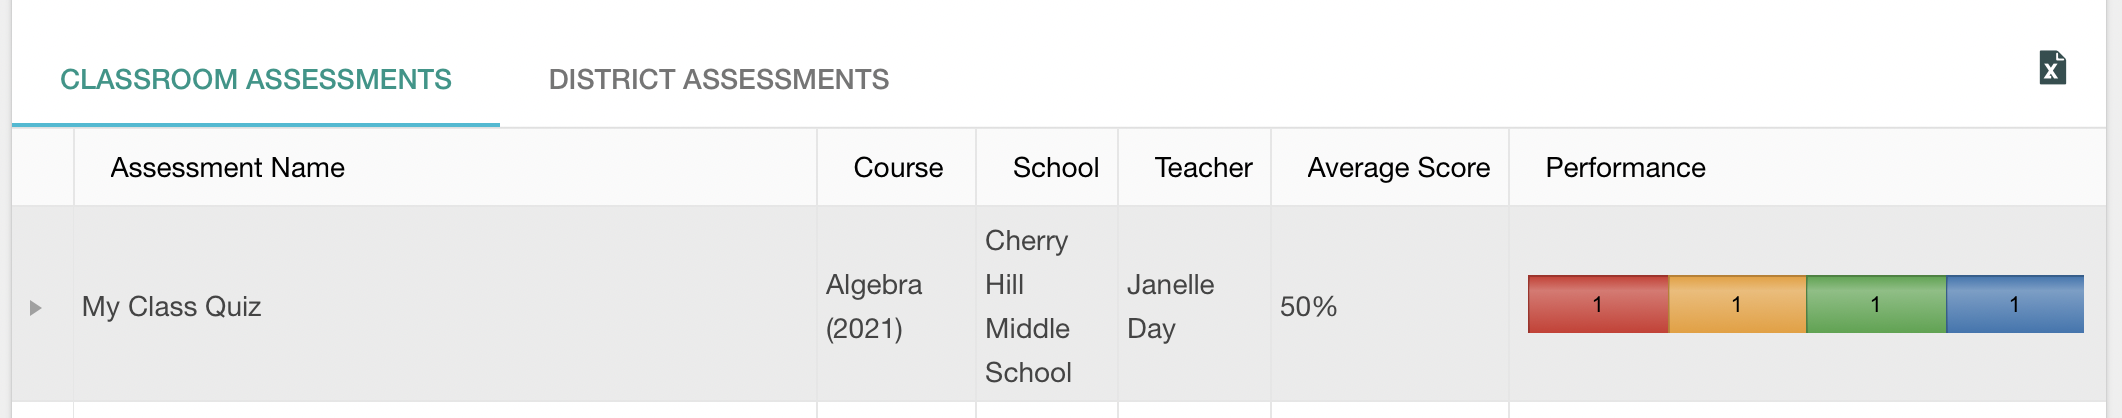This screenshot has height=418, width=2122.
Task: Open the My Class Quiz assessment
Action: [x=171, y=306]
